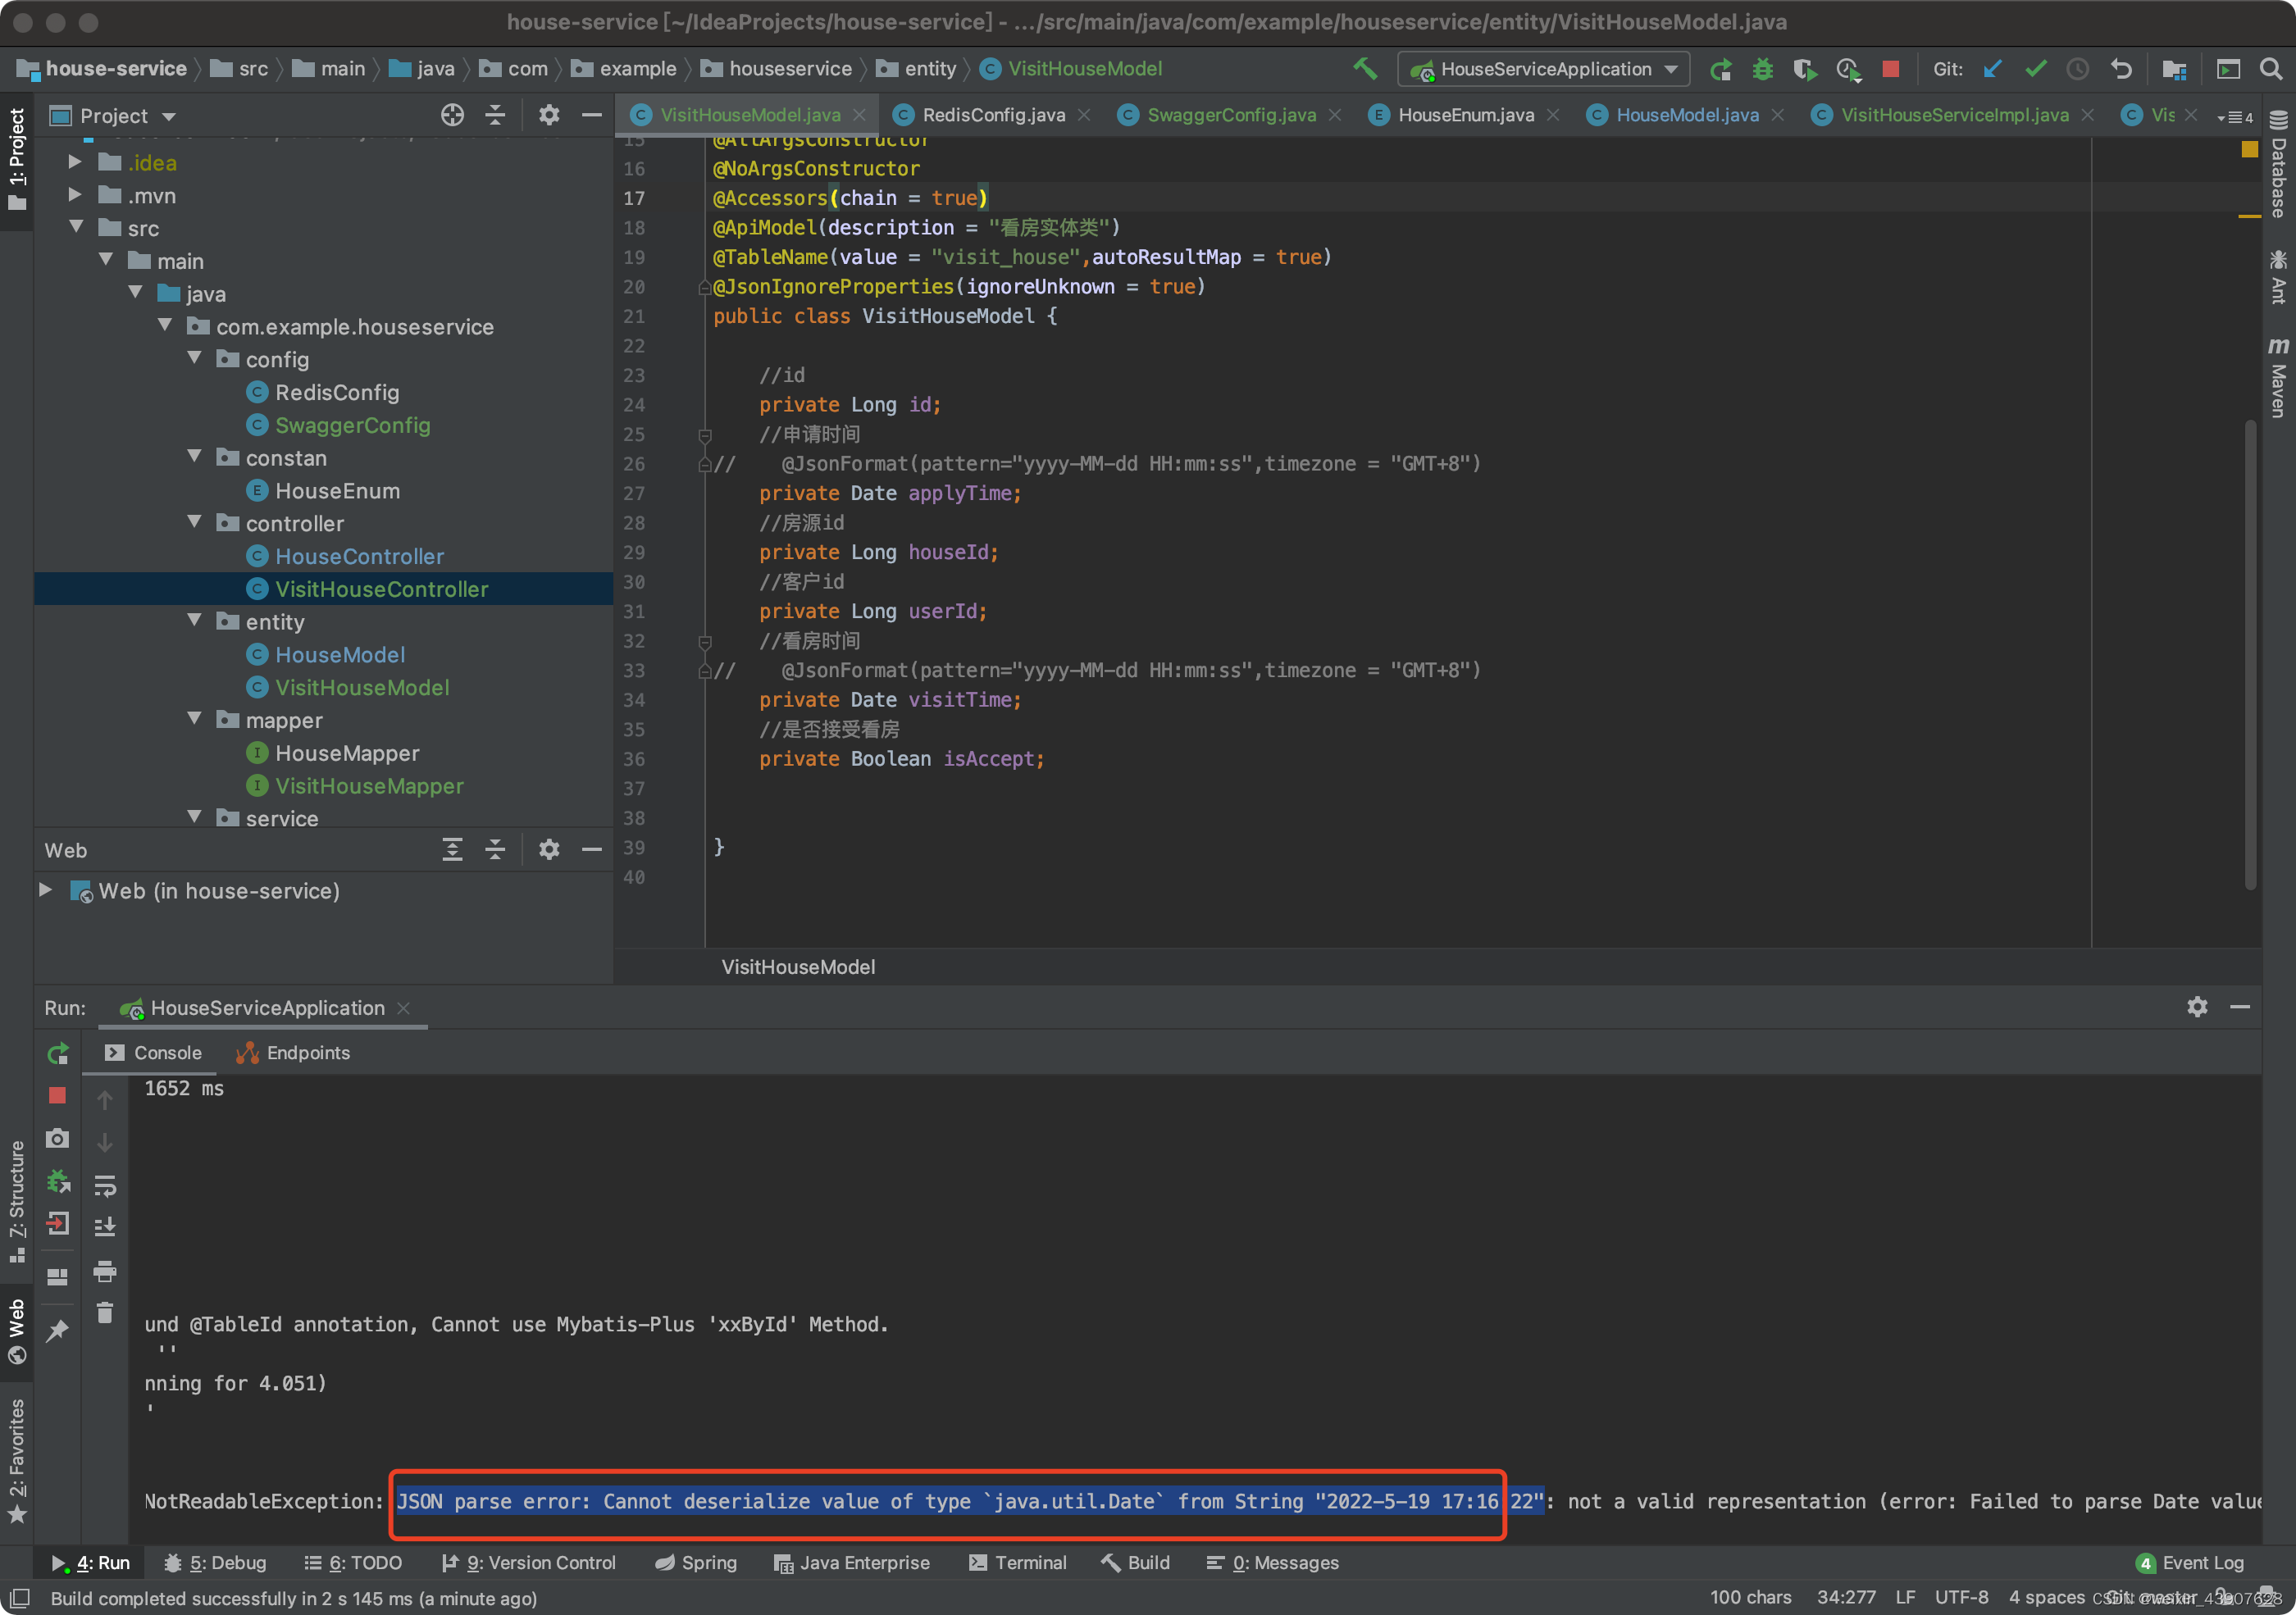Image resolution: width=2296 pixels, height=1615 pixels.
Task: Click the camera thread dump icon
Action: (58, 1138)
